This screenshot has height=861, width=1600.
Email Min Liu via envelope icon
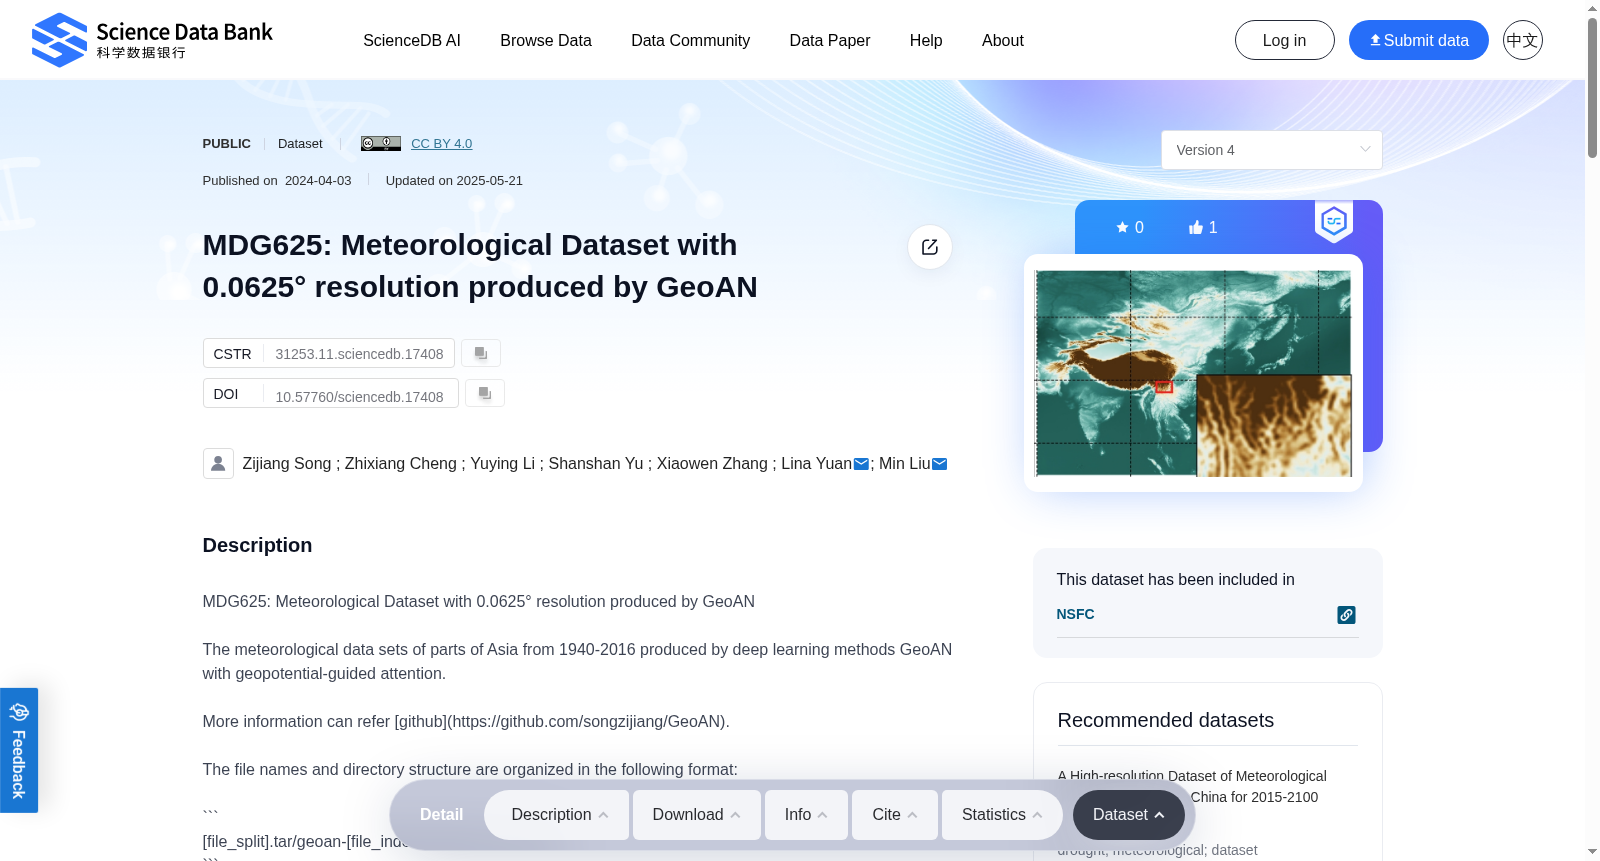tap(939, 464)
